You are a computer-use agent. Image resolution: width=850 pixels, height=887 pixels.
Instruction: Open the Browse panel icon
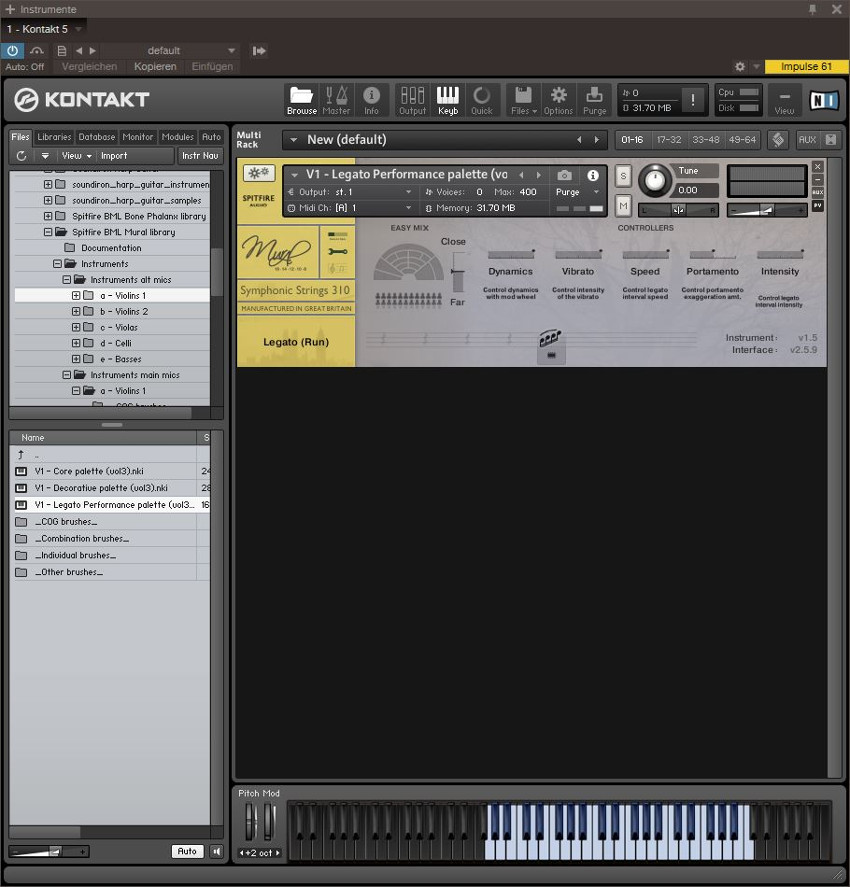tap(301, 100)
